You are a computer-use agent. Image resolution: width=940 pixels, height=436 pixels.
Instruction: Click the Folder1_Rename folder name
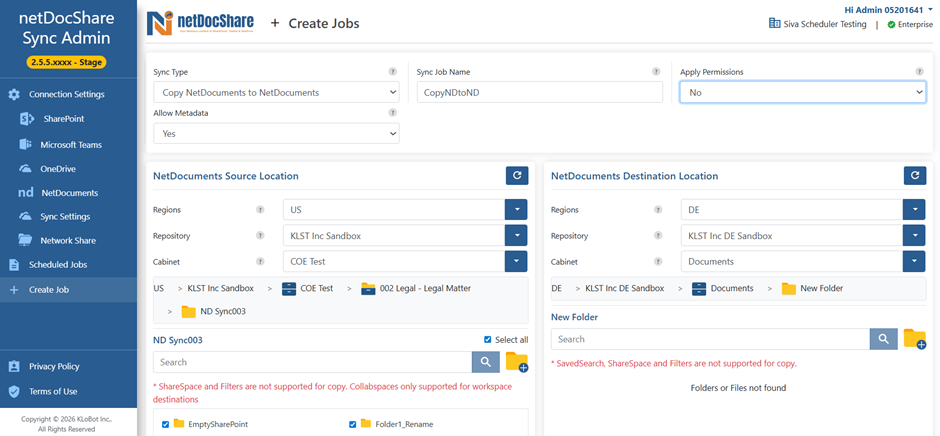pyautogui.click(x=404, y=425)
